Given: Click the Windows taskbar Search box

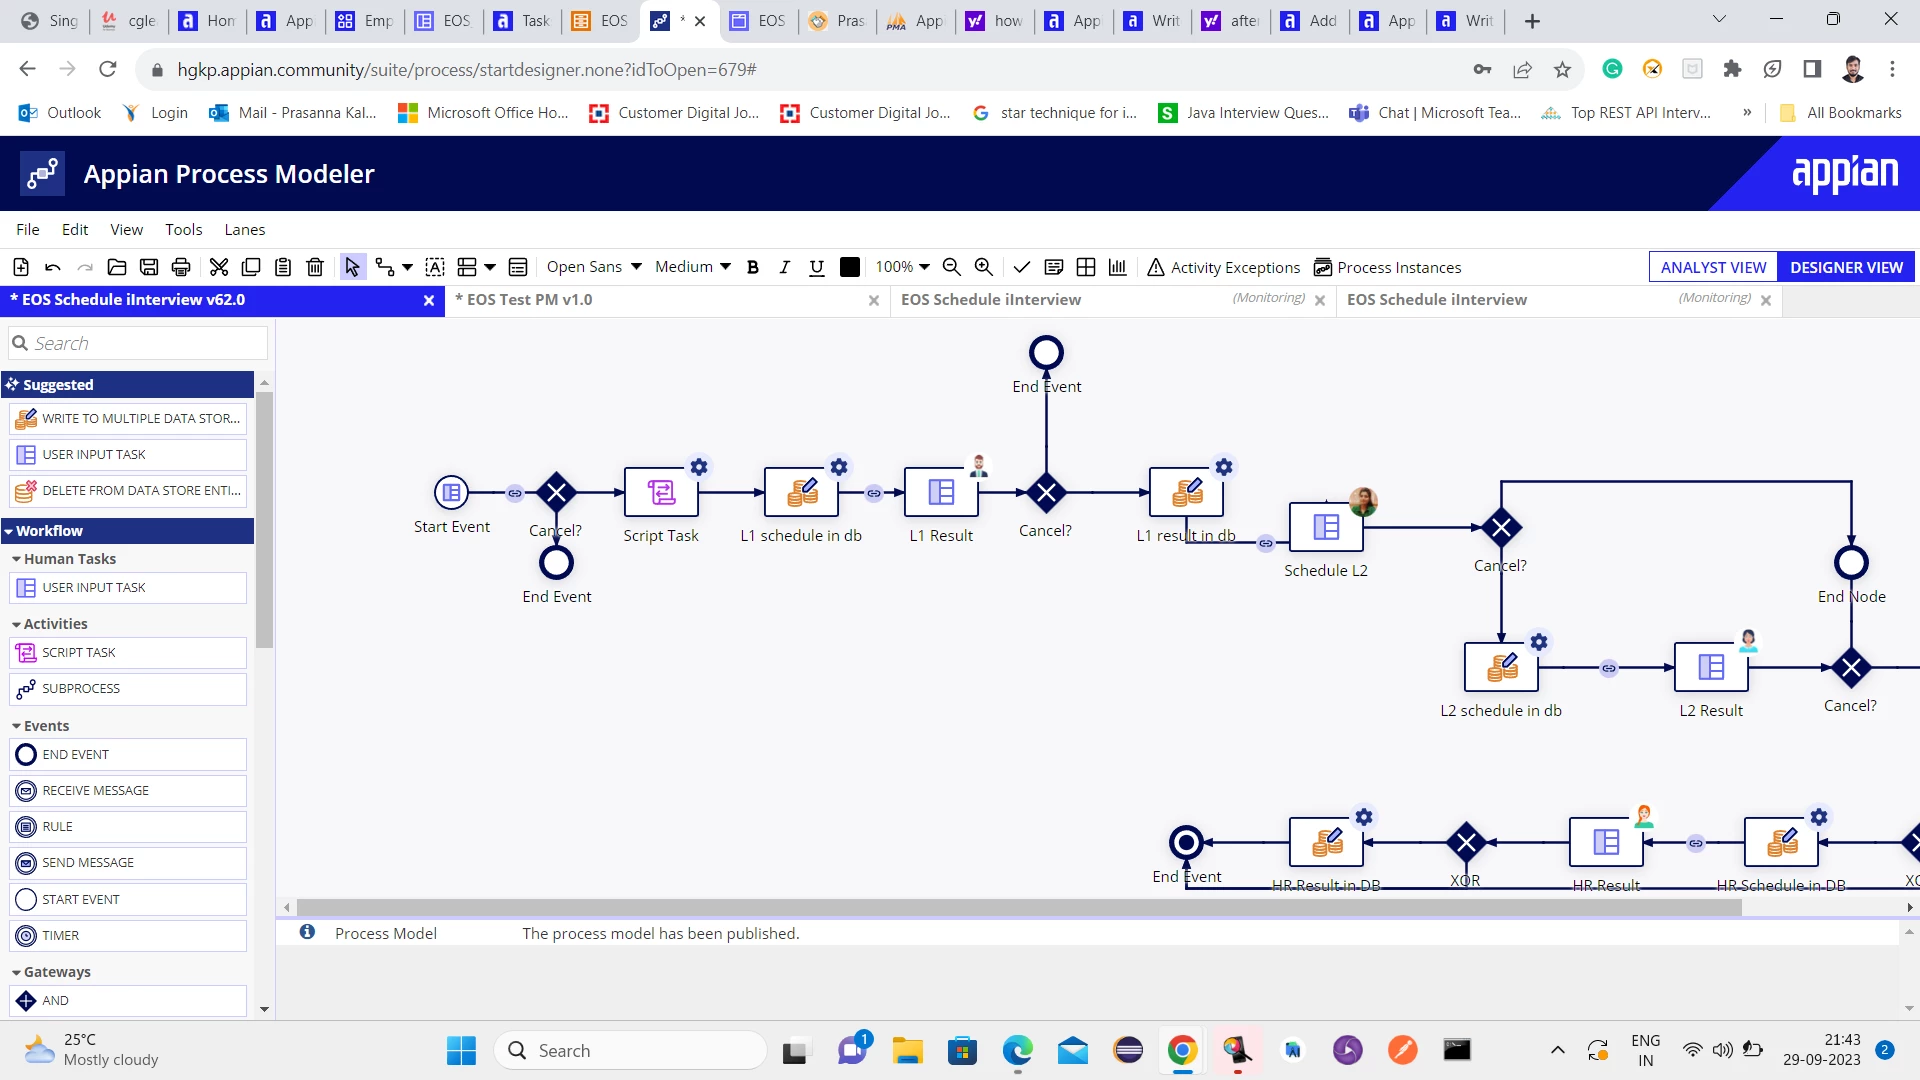Looking at the screenshot, I should click(x=630, y=1050).
